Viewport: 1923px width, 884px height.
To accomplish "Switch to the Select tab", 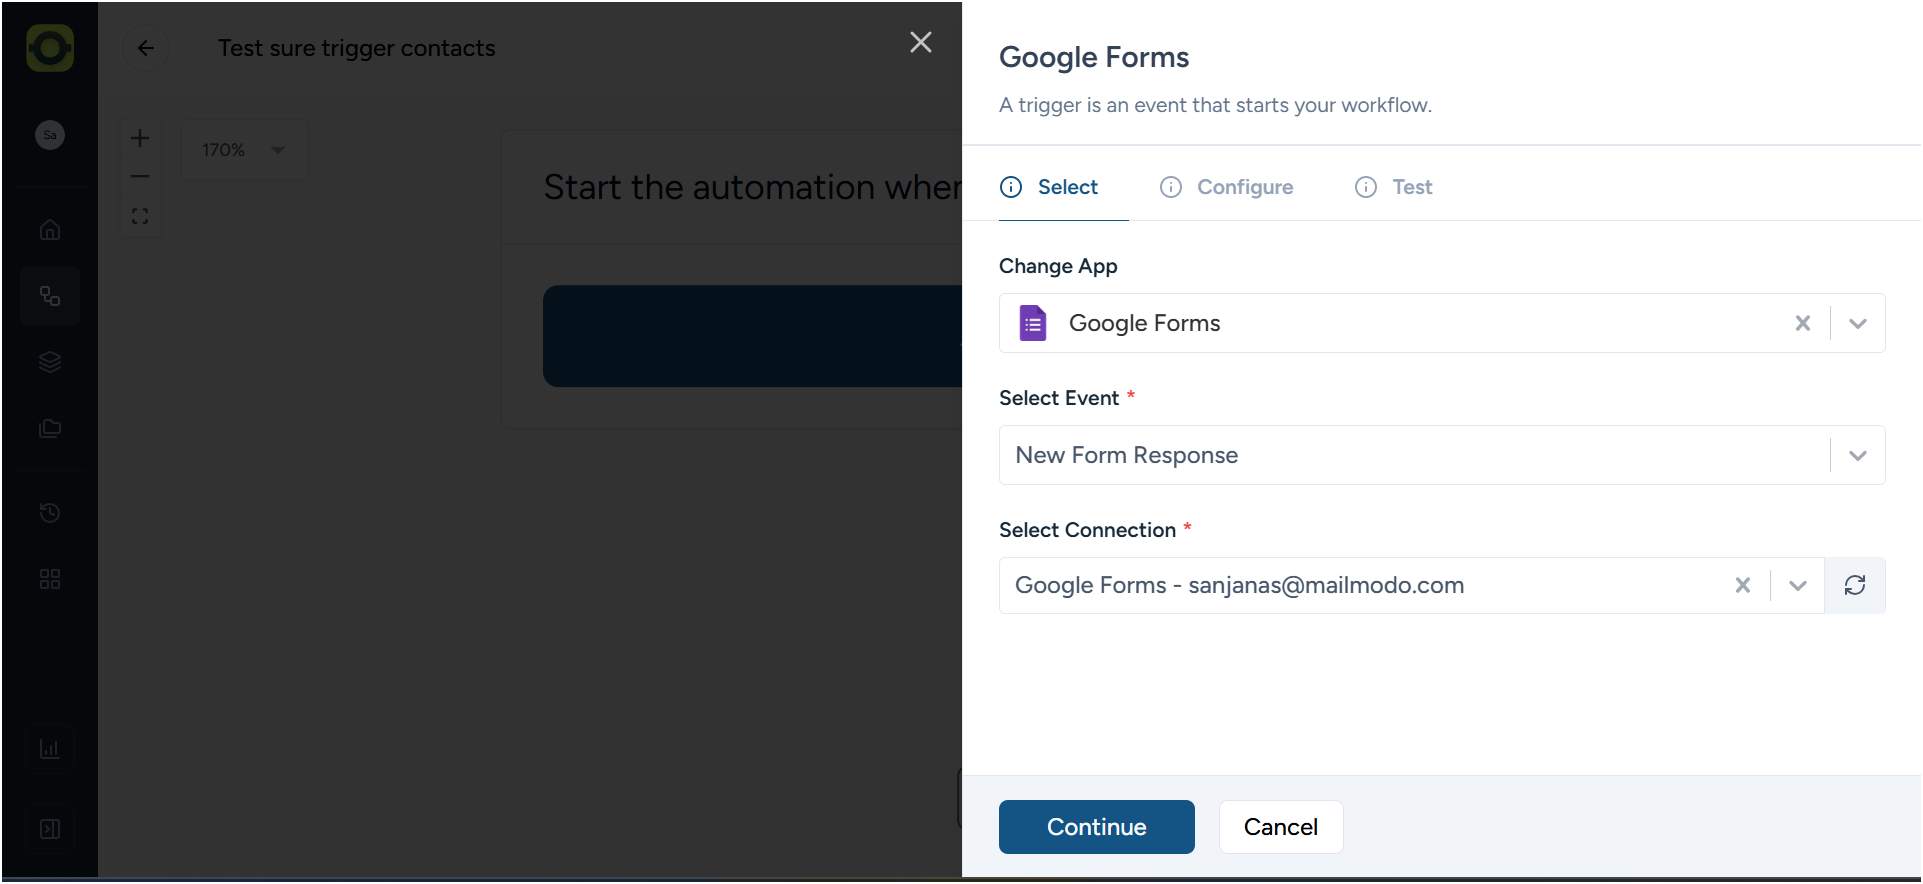I will click(x=1050, y=187).
